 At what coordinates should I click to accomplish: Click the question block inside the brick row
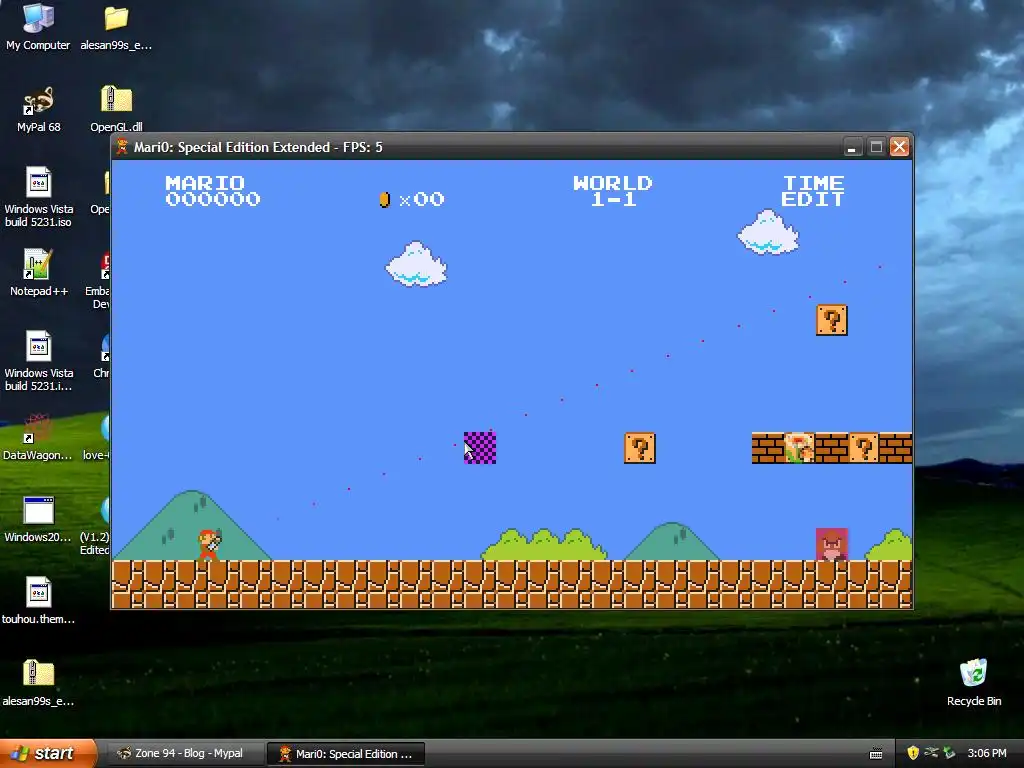tap(864, 448)
